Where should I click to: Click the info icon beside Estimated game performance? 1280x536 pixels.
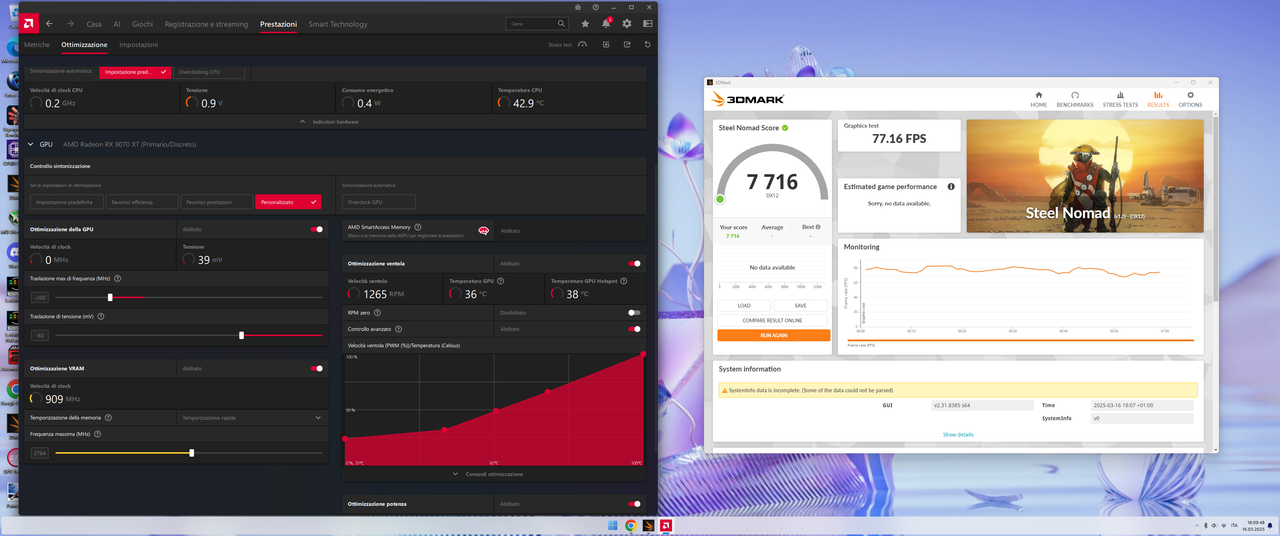(x=951, y=186)
